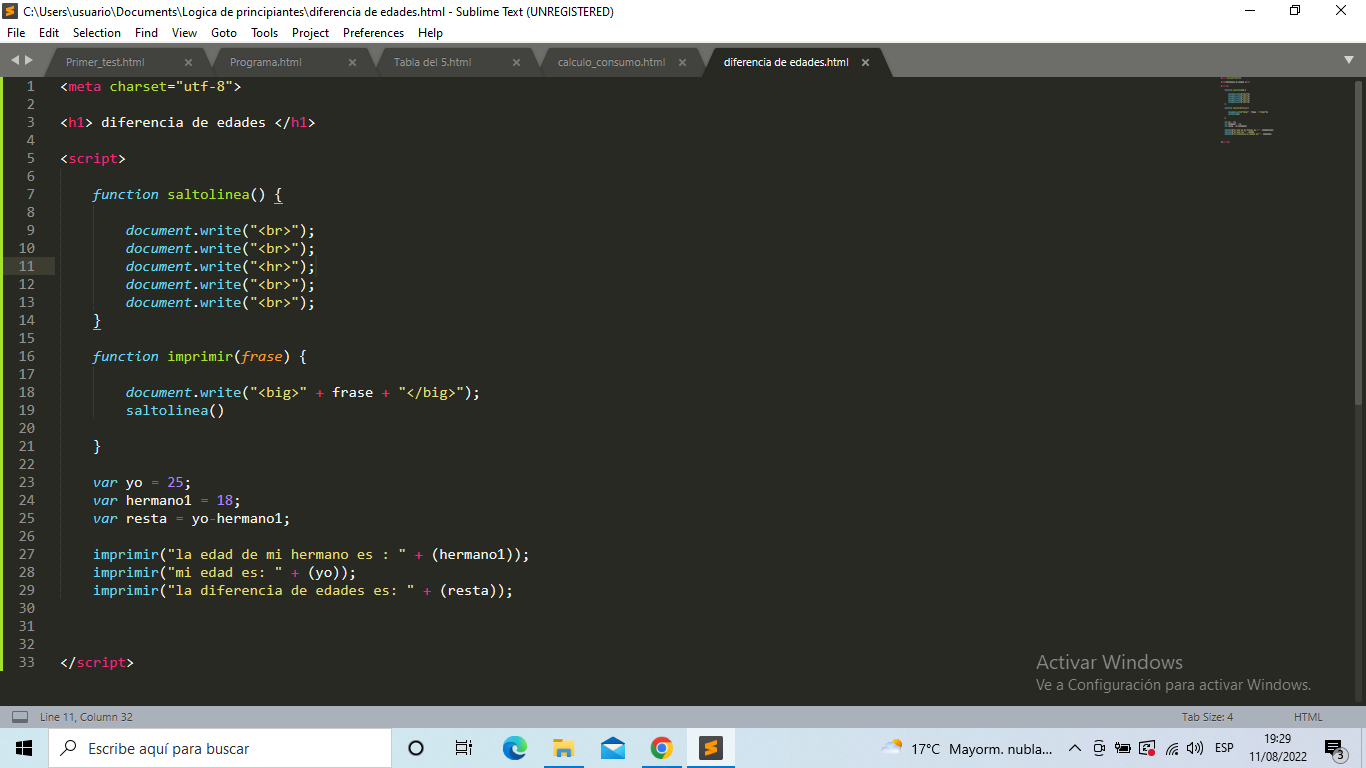Close the Primer_test.html tab

point(188,62)
